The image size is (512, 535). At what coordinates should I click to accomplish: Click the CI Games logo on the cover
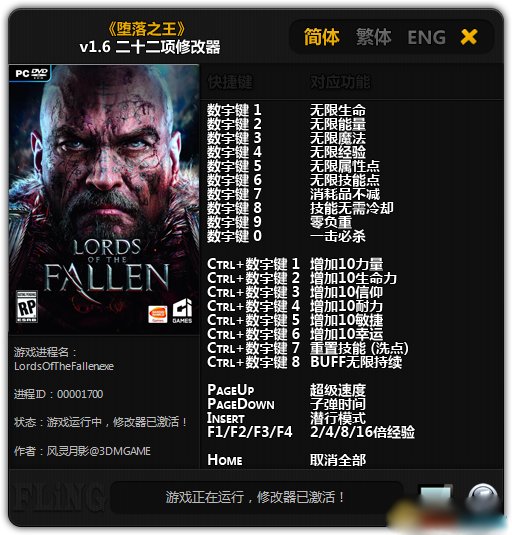tap(182, 311)
